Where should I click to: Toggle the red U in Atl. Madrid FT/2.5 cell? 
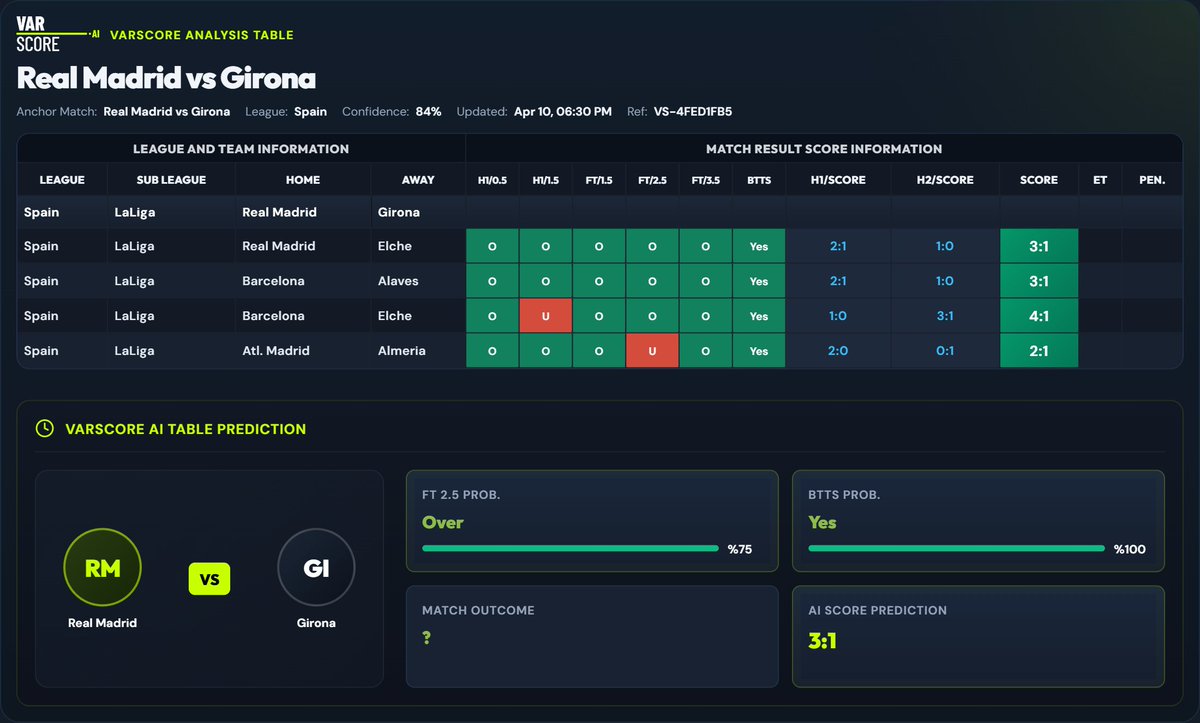click(x=652, y=350)
